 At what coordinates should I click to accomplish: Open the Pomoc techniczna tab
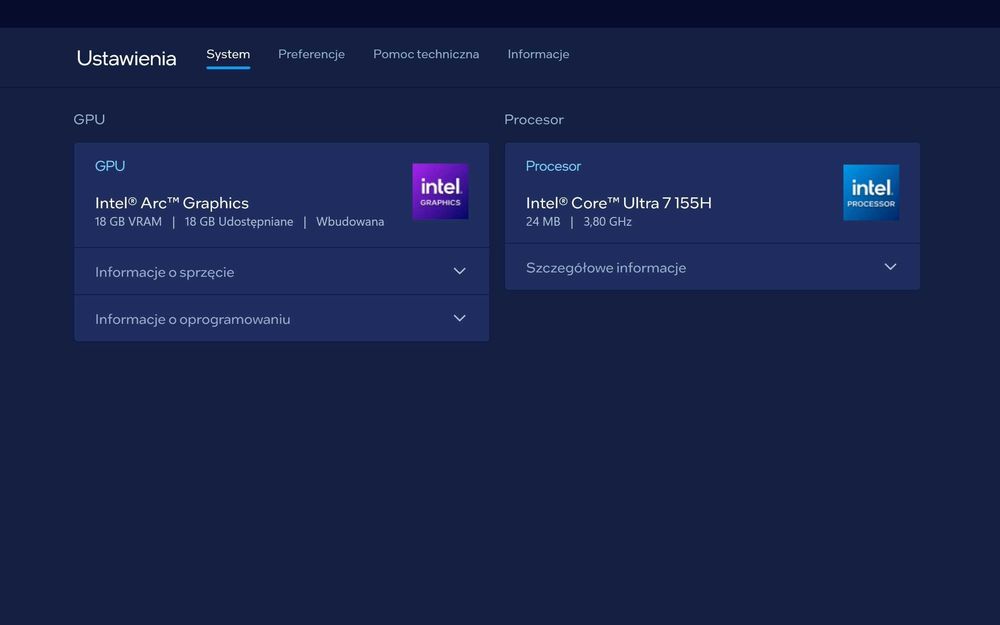point(426,54)
